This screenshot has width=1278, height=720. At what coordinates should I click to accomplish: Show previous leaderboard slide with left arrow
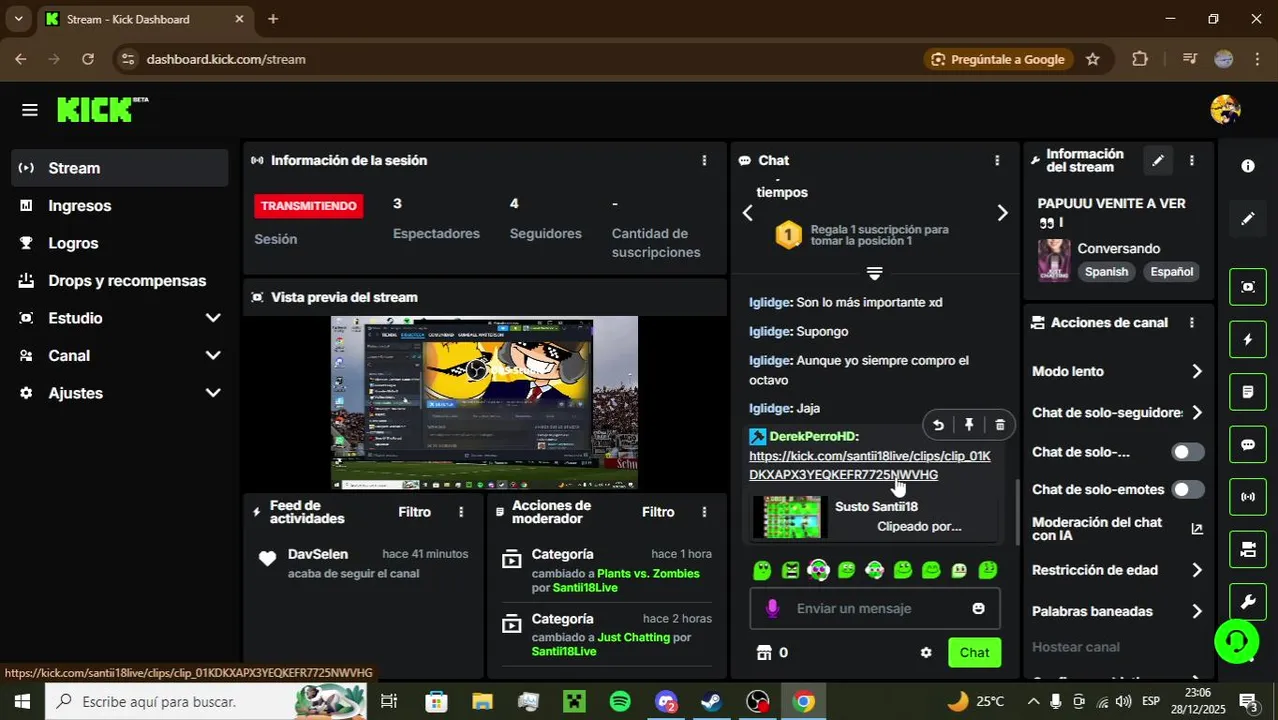tap(748, 212)
